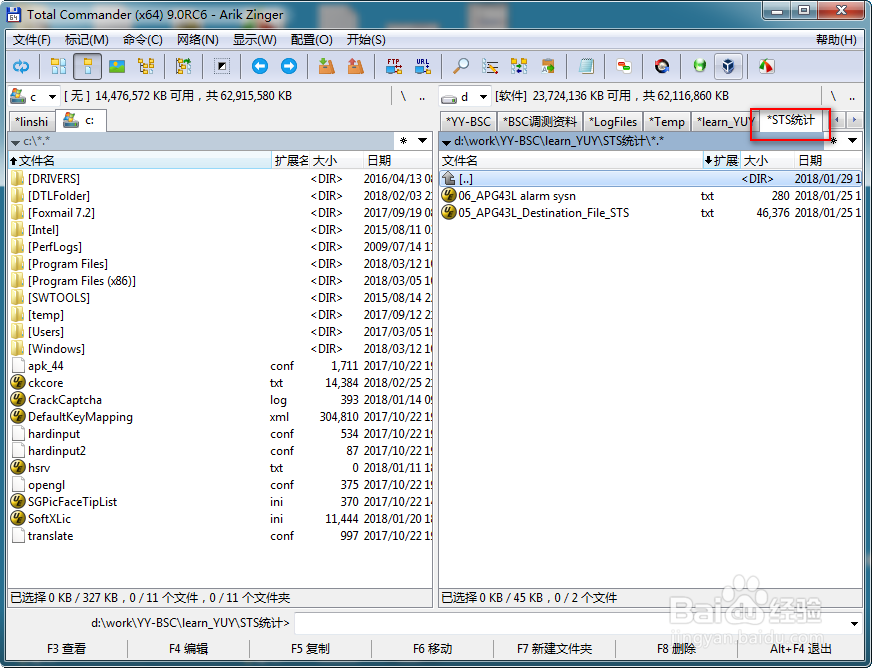Open FTP connect icon
872x668 pixels.
[x=394, y=67]
